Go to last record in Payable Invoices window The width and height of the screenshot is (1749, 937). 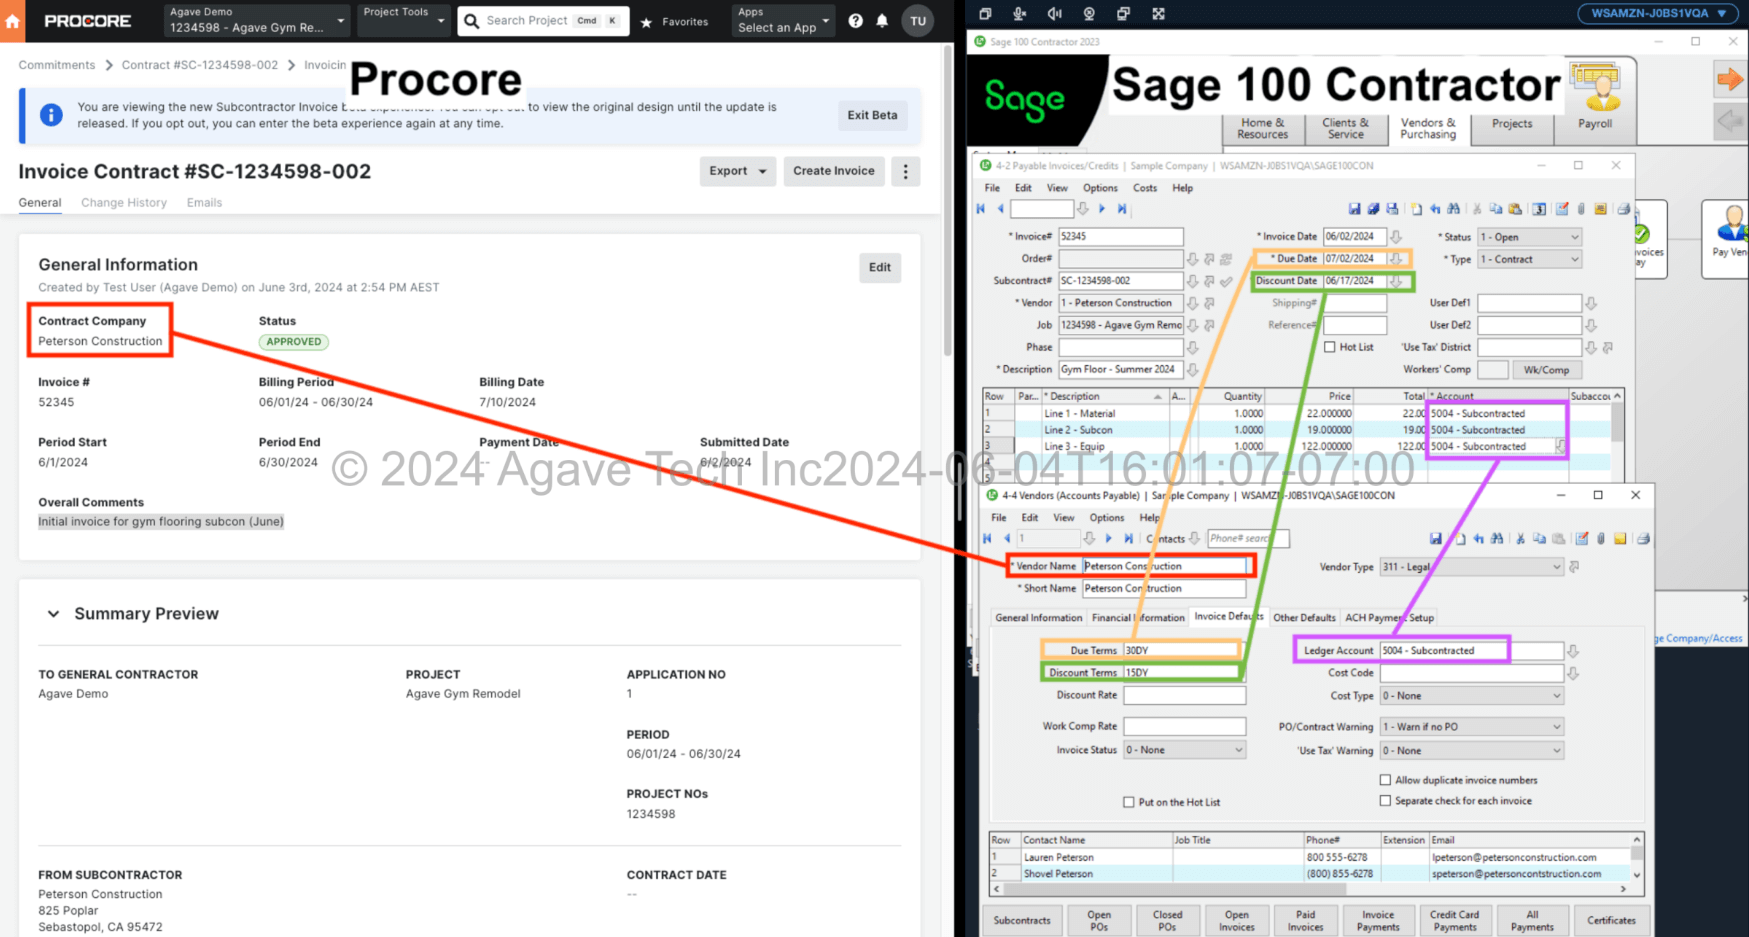(1122, 209)
